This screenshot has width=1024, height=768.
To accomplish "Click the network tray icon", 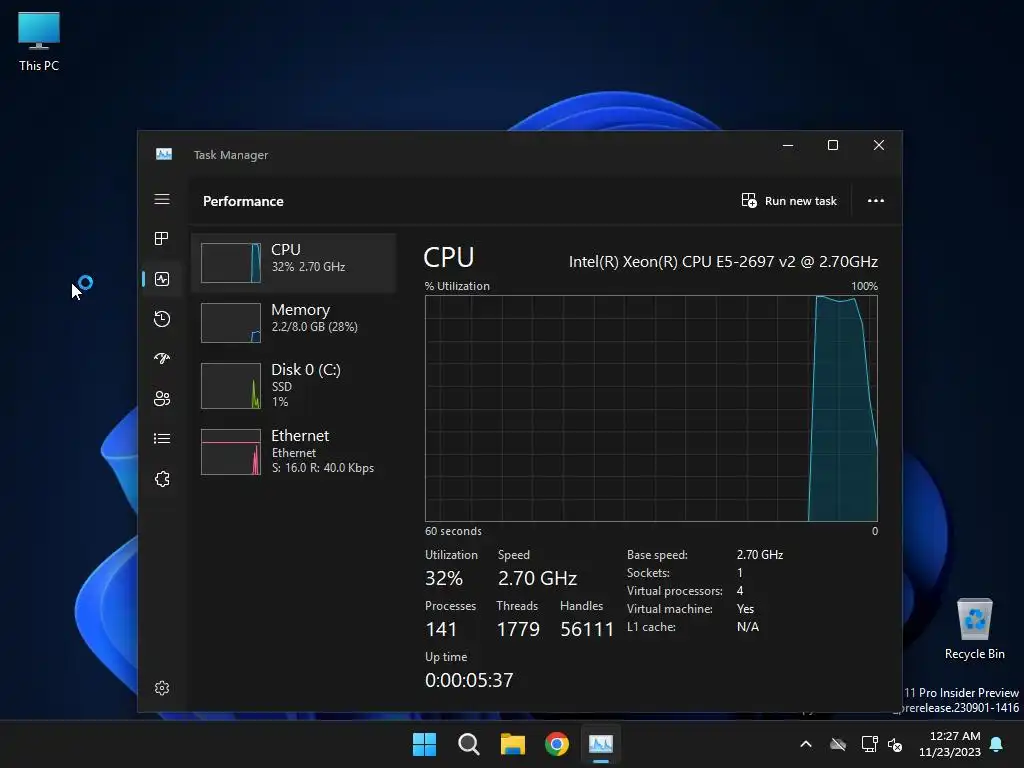I will click(x=869, y=744).
